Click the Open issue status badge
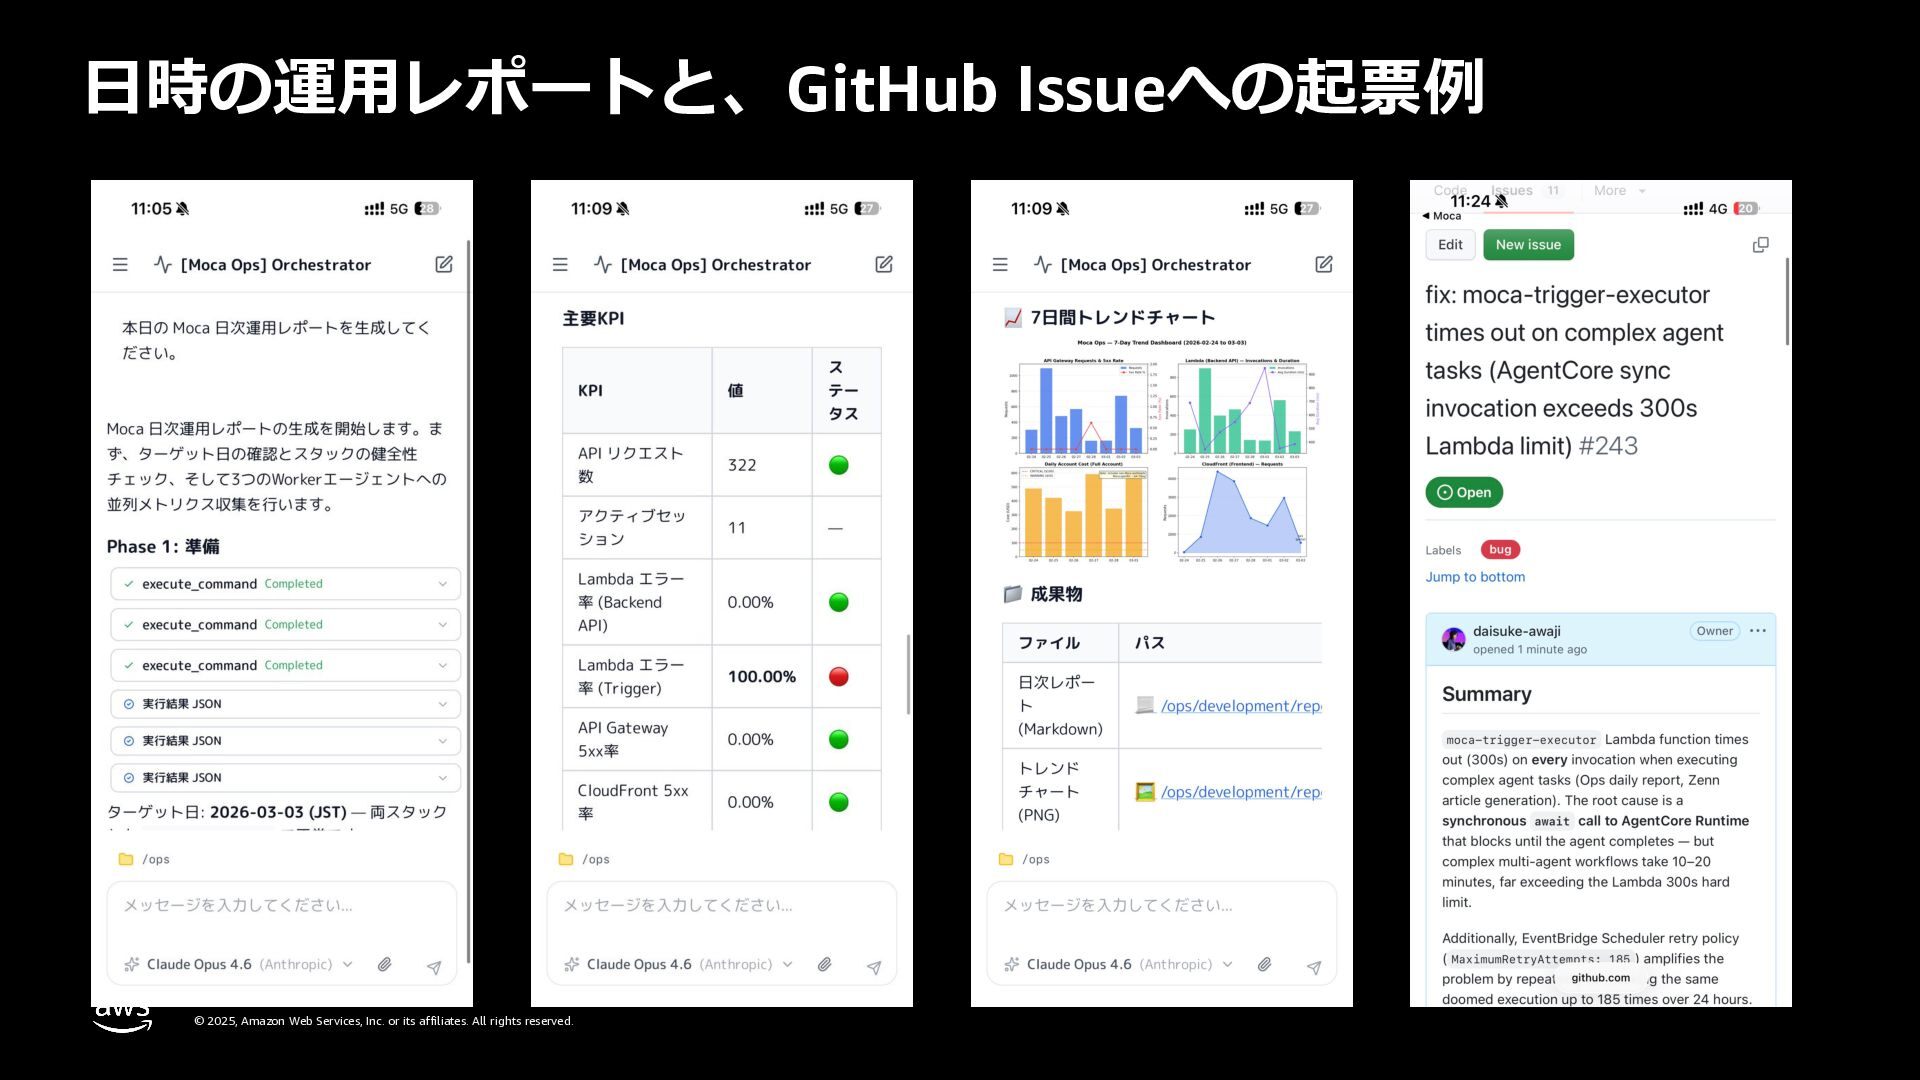The image size is (1920, 1080). (1464, 492)
